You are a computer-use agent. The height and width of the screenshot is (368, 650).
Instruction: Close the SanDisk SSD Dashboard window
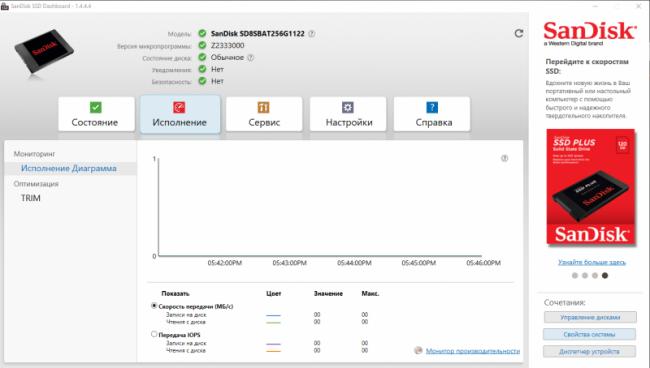coord(639,6)
